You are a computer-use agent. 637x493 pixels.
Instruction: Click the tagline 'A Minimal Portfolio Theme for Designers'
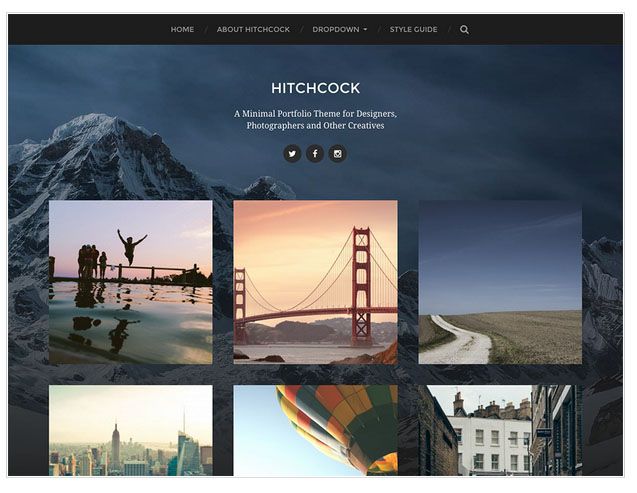coord(316,114)
